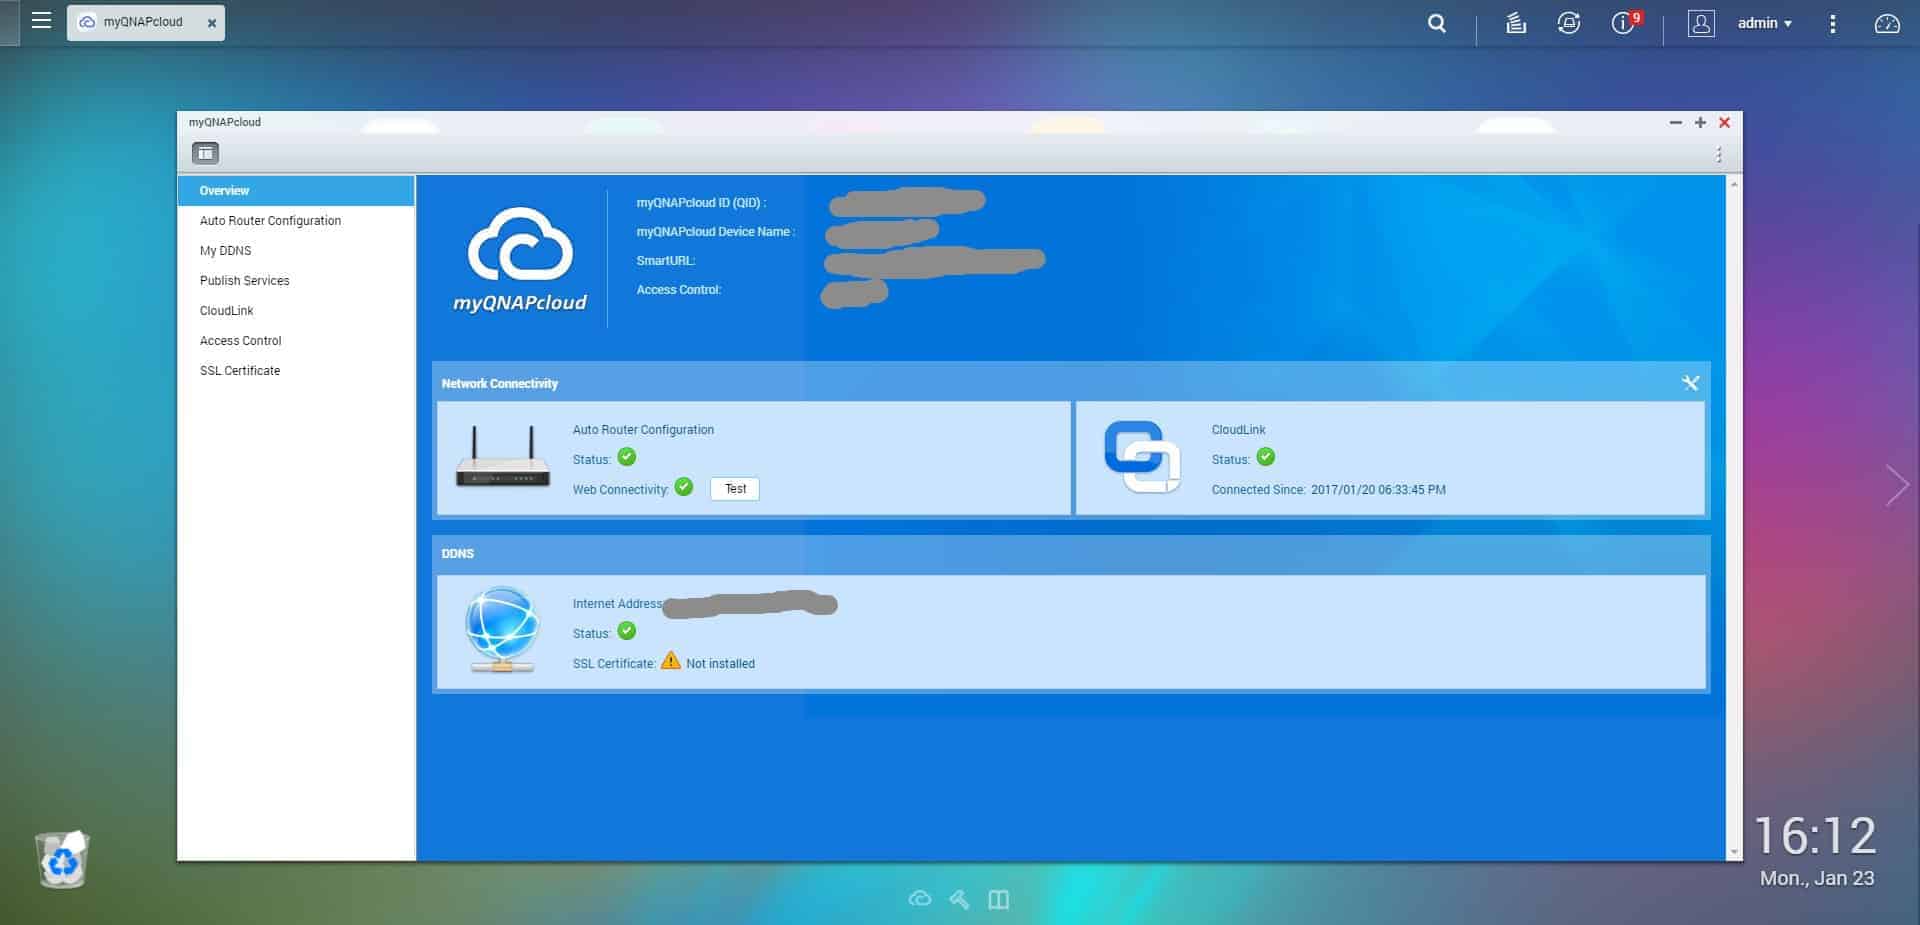Click the CloudLink connected-since timestamp
Image resolution: width=1920 pixels, height=925 pixels.
1378,490
